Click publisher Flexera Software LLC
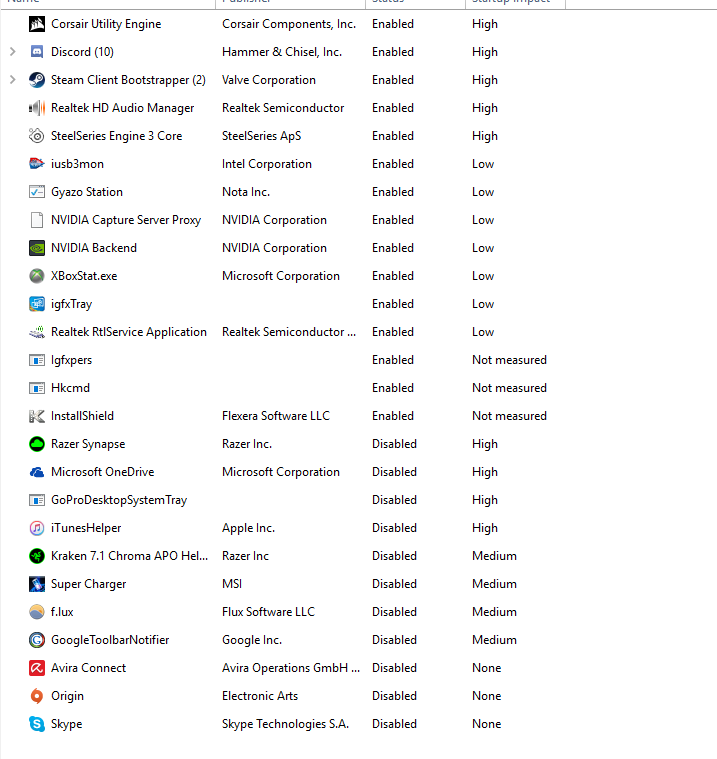This screenshot has height=759, width=717. point(276,416)
